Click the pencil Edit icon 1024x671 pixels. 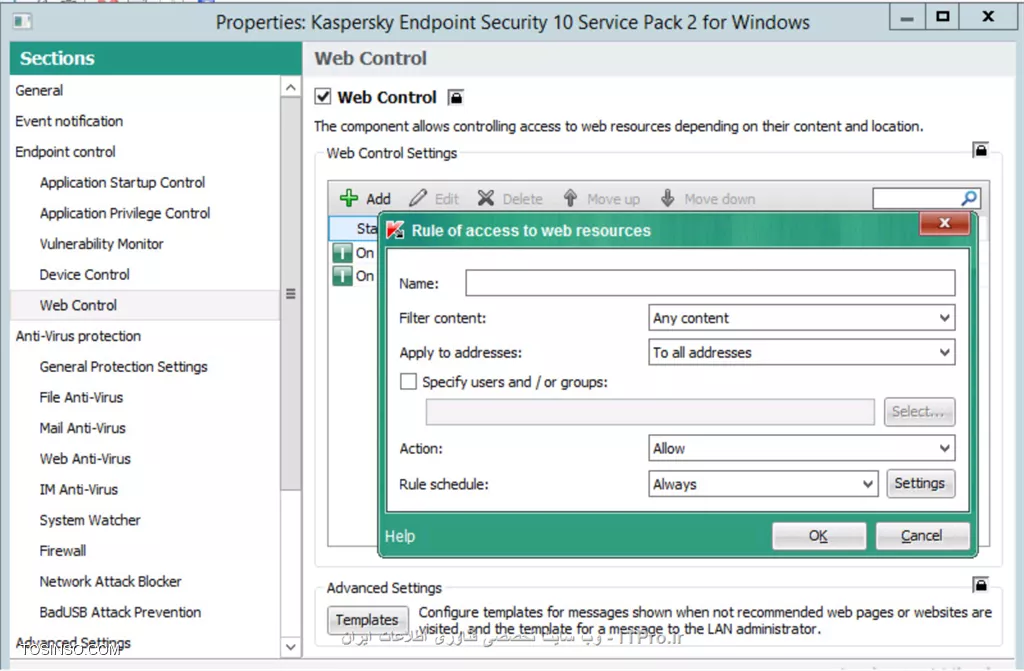[418, 198]
